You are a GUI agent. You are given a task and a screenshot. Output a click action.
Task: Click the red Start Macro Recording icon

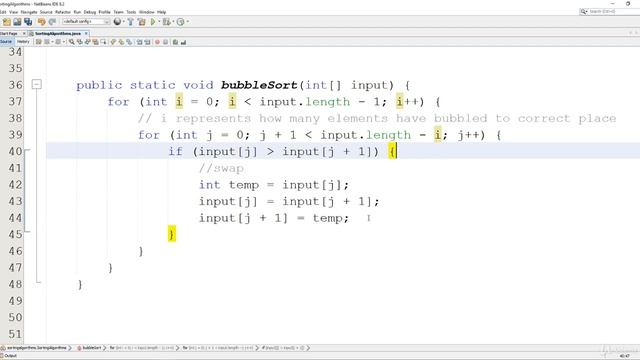(157, 42)
